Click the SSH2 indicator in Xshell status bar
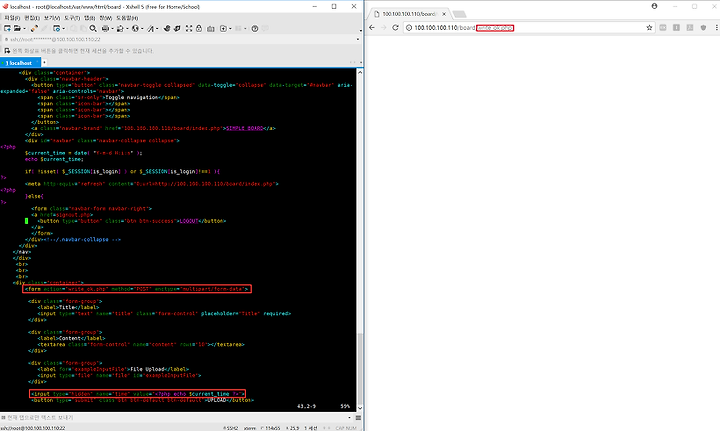This screenshot has width=720, height=431. (x=231, y=428)
